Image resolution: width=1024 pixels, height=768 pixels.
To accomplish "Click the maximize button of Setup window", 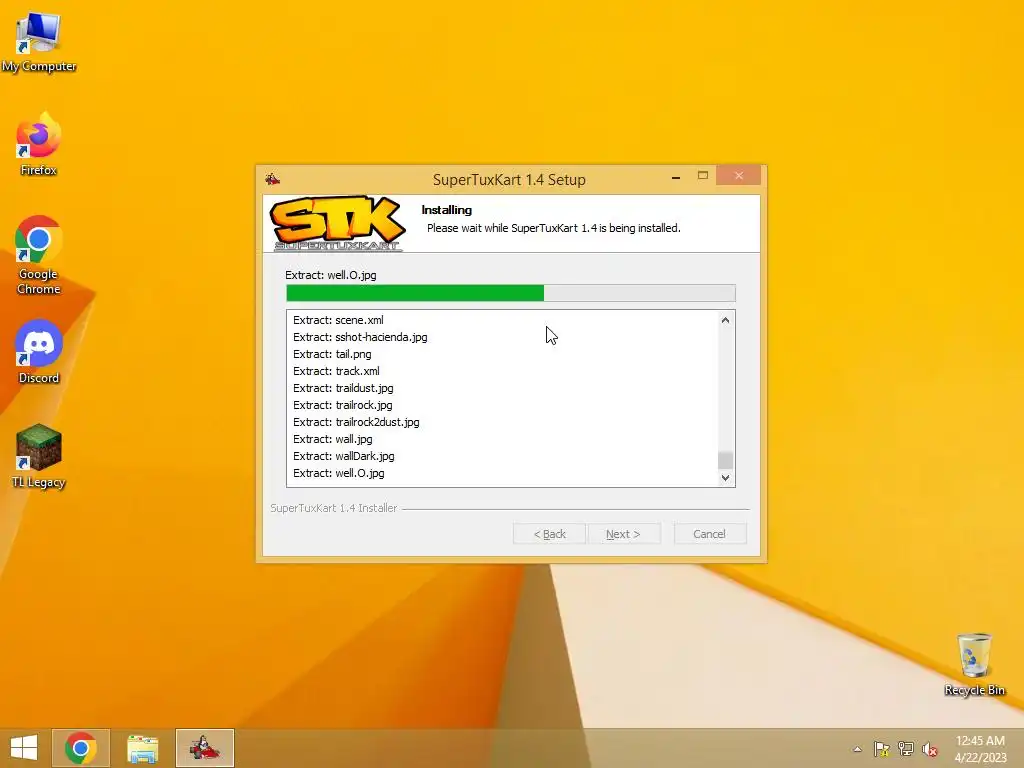I will click(x=703, y=176).
